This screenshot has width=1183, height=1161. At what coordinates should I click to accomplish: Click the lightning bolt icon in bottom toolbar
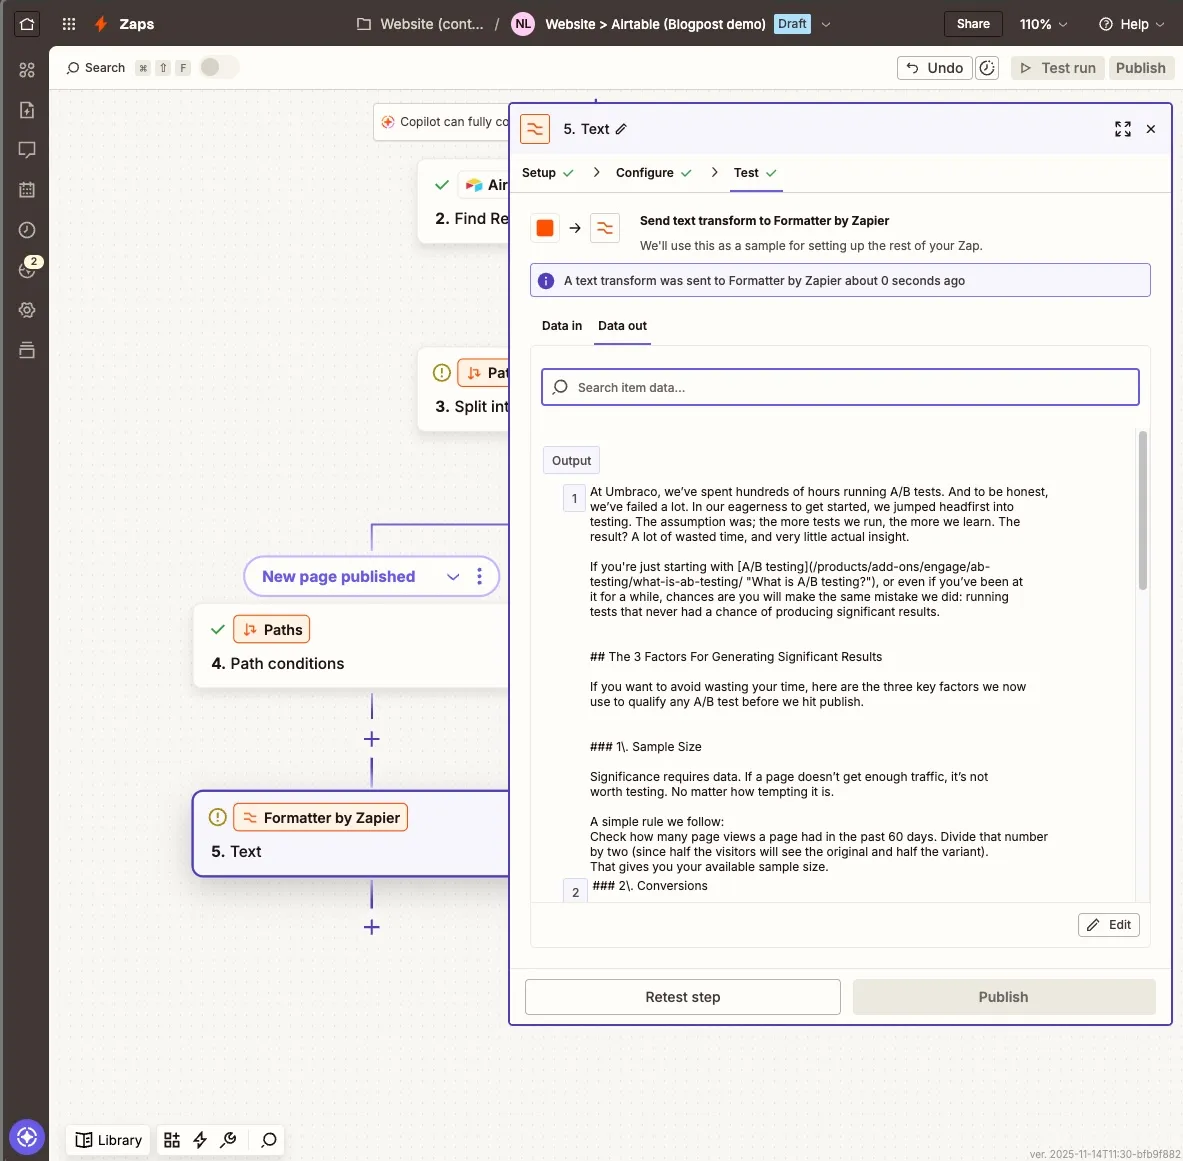199,1140
